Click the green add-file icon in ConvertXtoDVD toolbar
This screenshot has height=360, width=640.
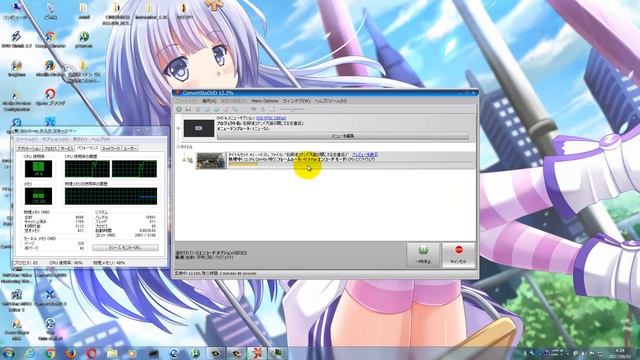point(179,109)
